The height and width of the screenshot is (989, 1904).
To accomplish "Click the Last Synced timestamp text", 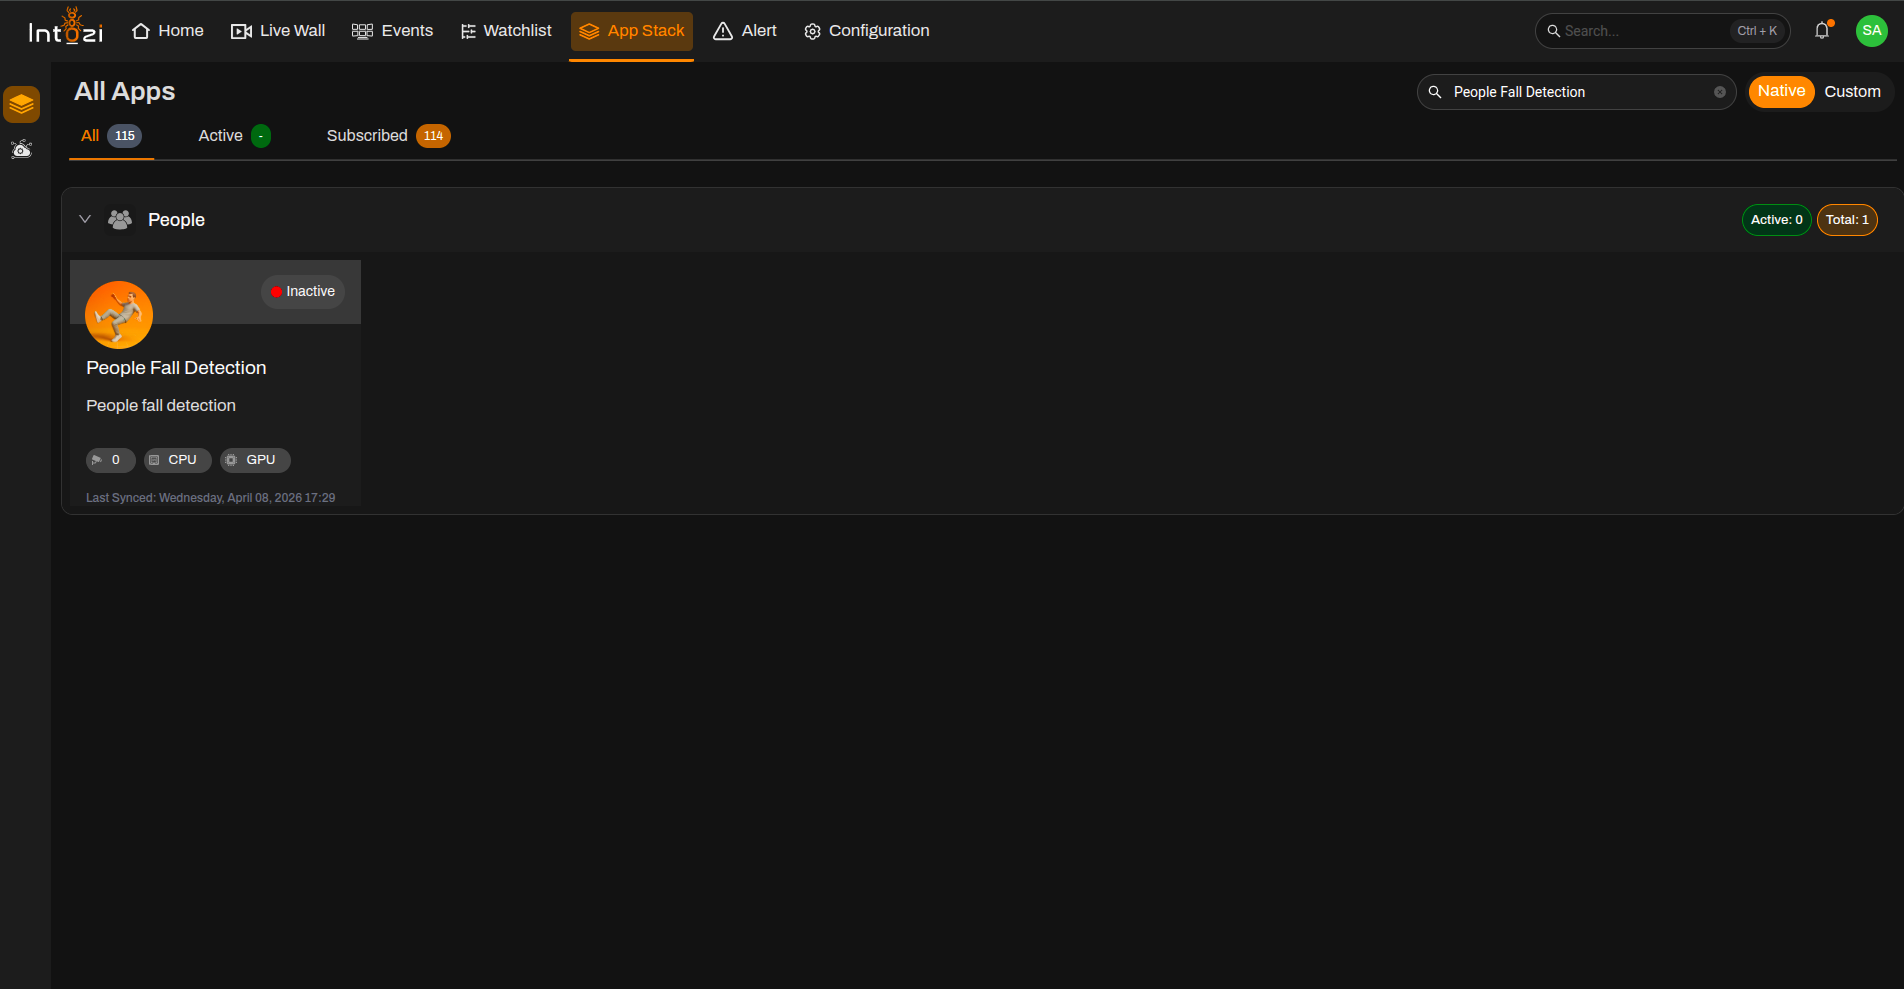I will [210, 498].
